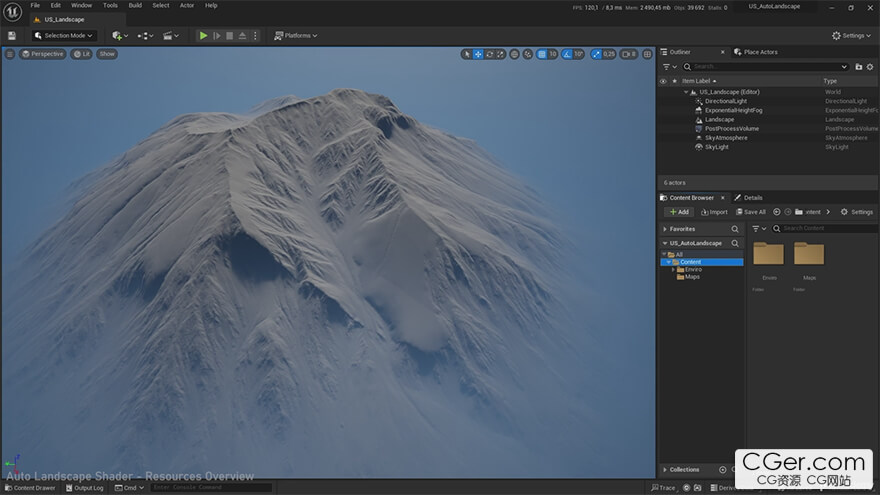Open the add content cube dropdown

point(120,35)
